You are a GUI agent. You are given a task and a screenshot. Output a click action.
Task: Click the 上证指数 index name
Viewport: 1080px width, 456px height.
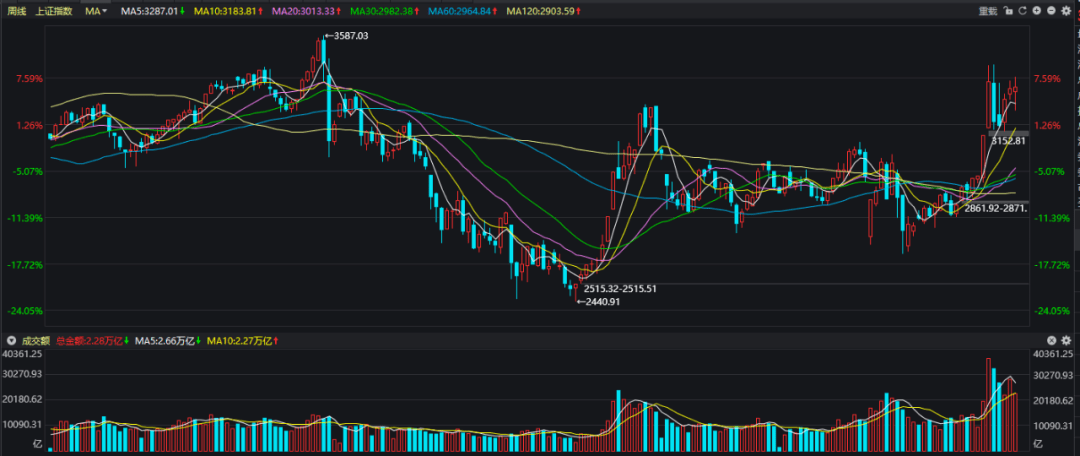click(54, 11)
